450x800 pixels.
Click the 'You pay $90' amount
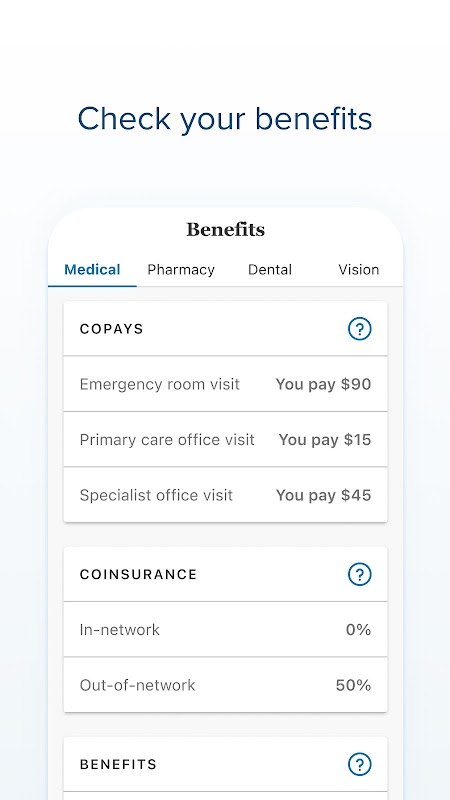[323, 384]
